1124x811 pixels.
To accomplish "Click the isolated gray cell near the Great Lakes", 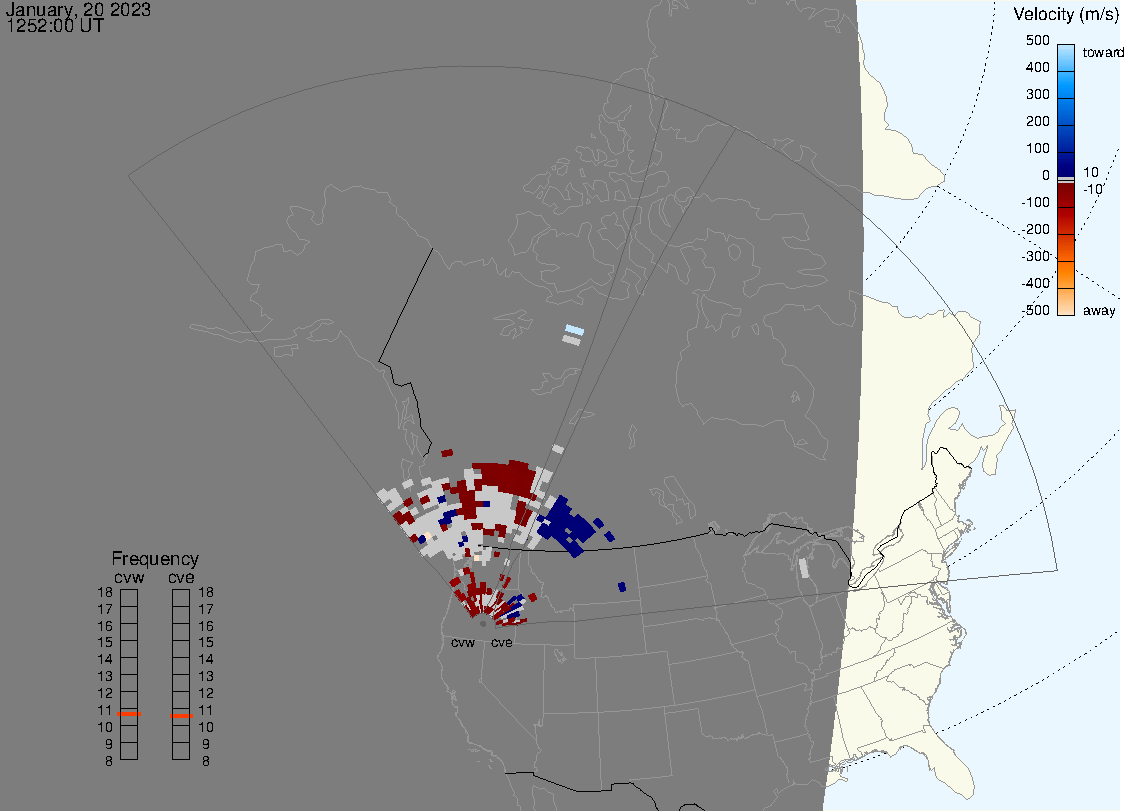I will [803, 567].
